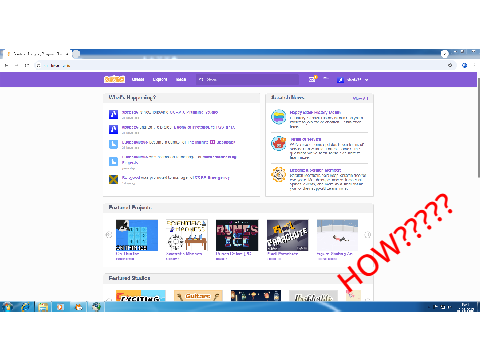Click the page vertical scrollbar
Viewport: 480px width, 360px height.
point(478,127)
